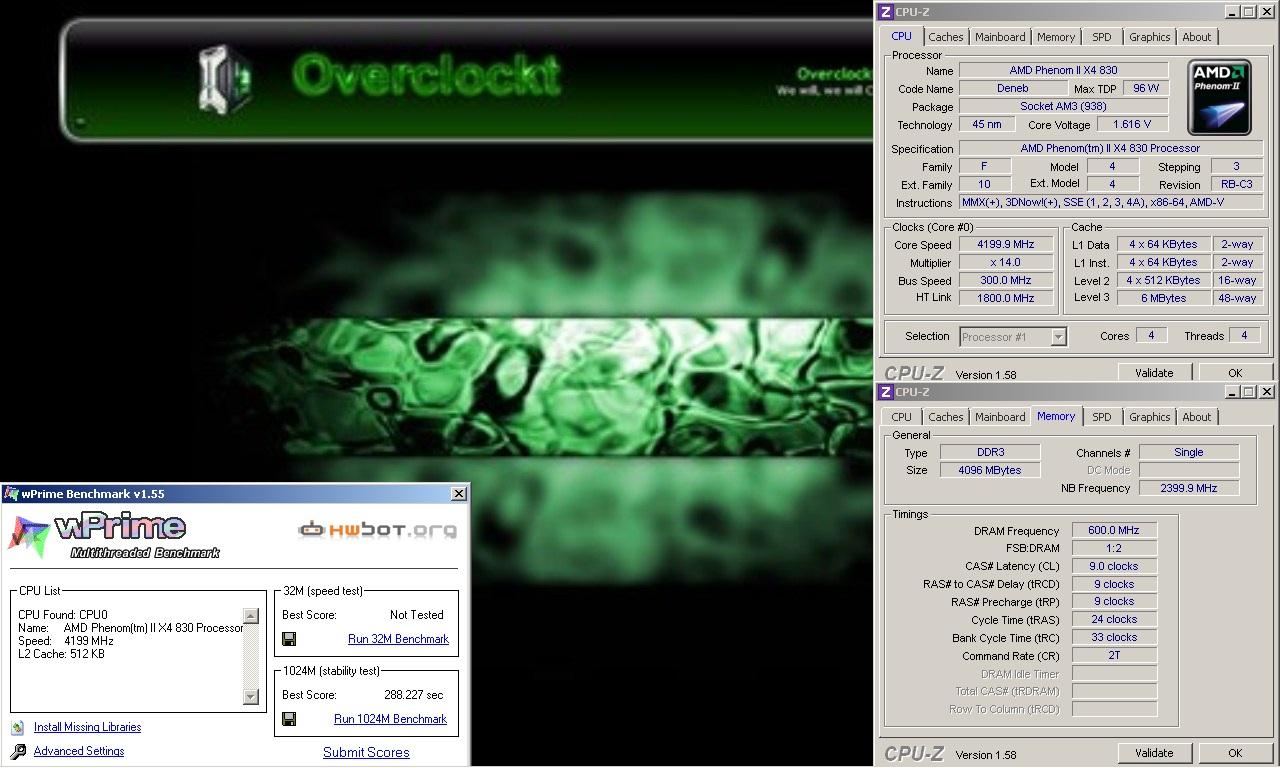Click the Best Score 288.227 sec text
The height and width of the screenshot is (768, 1280).
tap(414, 695)
